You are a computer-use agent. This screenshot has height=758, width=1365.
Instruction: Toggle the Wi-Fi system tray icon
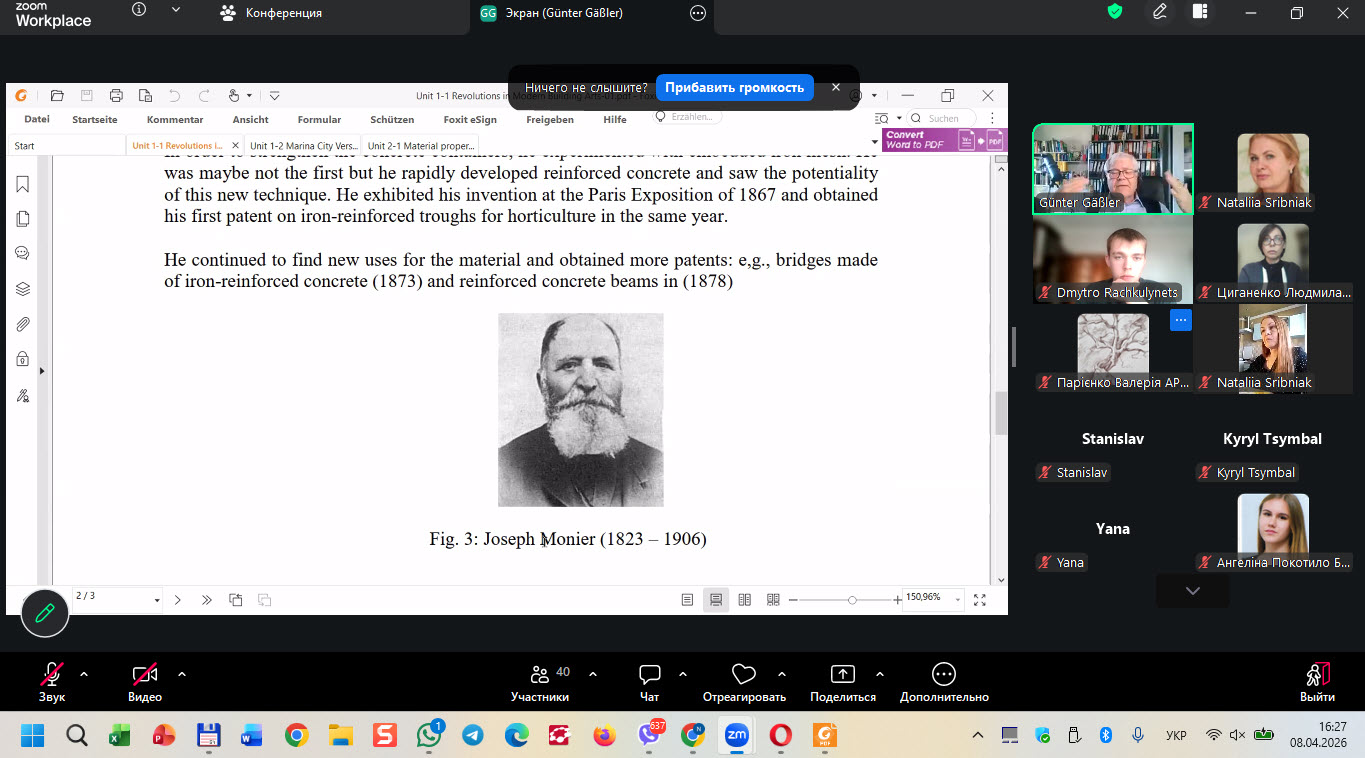tap(1213, 736)
